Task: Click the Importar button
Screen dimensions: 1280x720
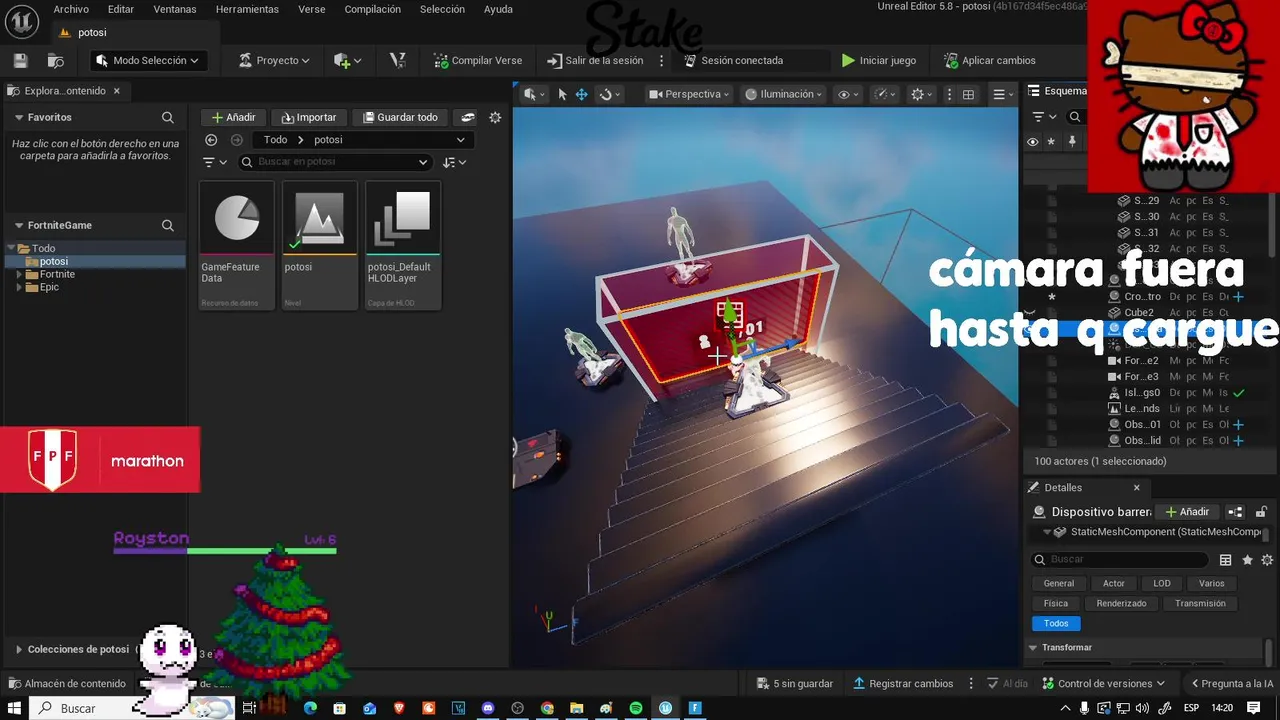Action: [309, 117]
